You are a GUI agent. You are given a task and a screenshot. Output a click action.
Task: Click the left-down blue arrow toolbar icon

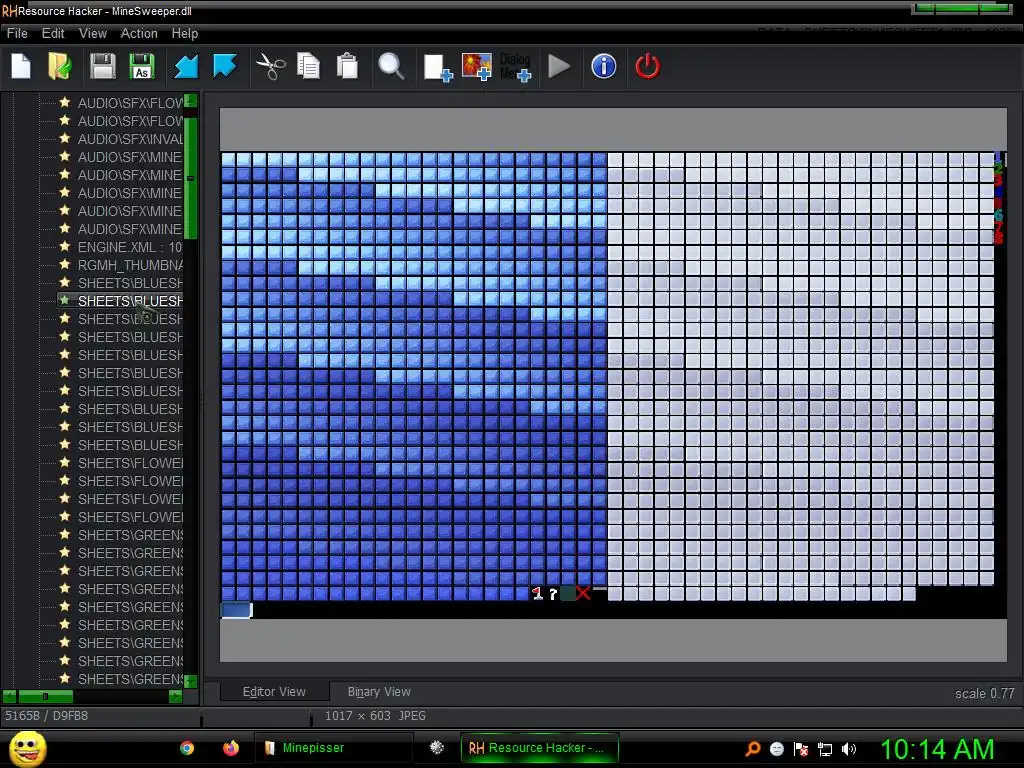[186, 66]
